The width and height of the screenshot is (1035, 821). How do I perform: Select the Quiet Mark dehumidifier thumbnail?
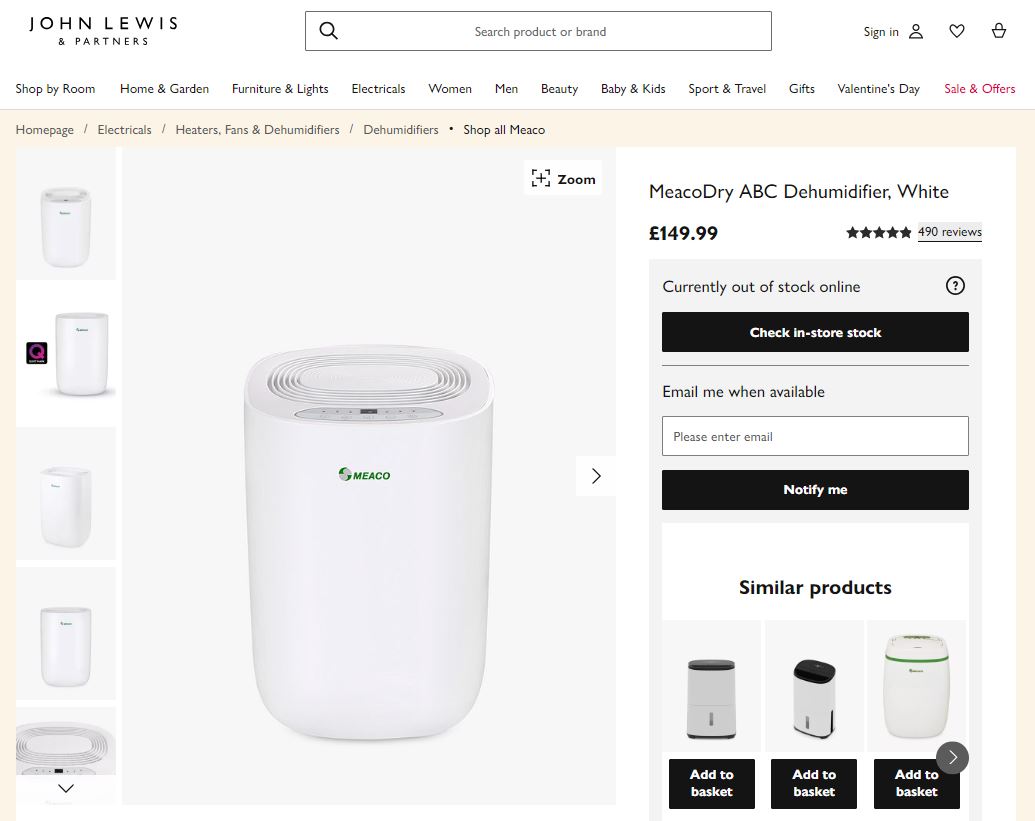click(x=66, y=354)
